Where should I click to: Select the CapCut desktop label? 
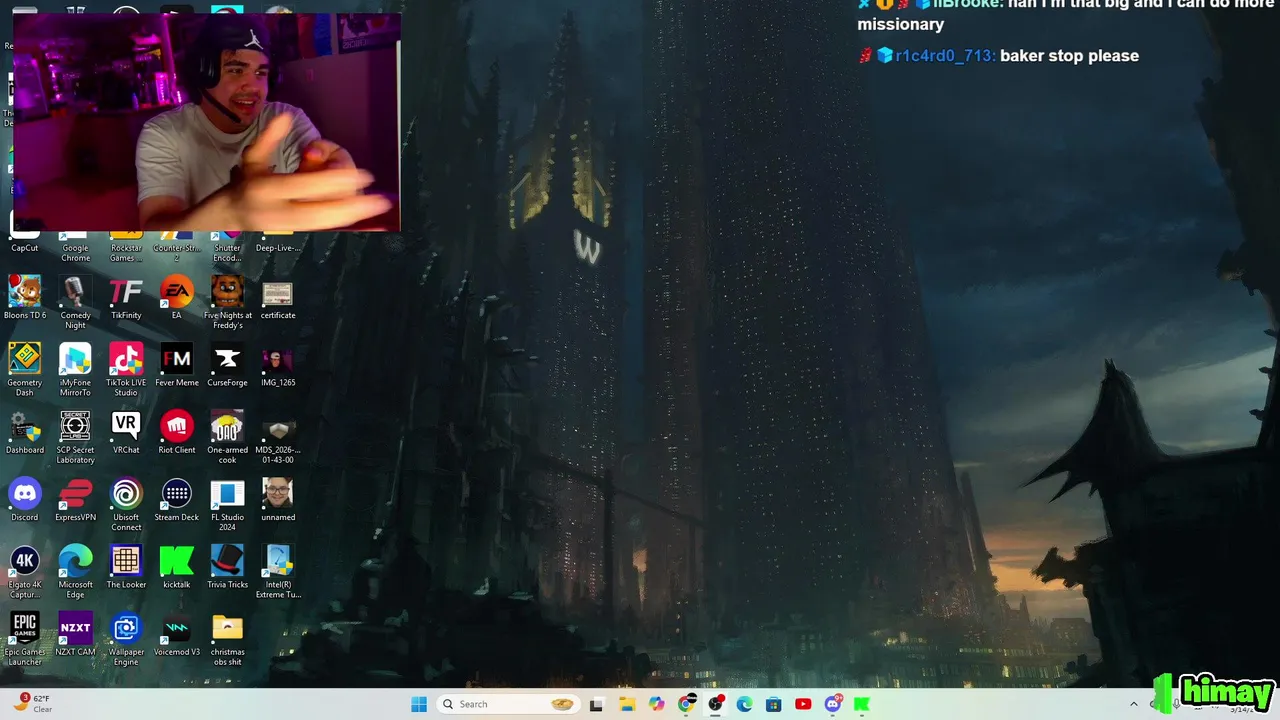tap(25, 248)
